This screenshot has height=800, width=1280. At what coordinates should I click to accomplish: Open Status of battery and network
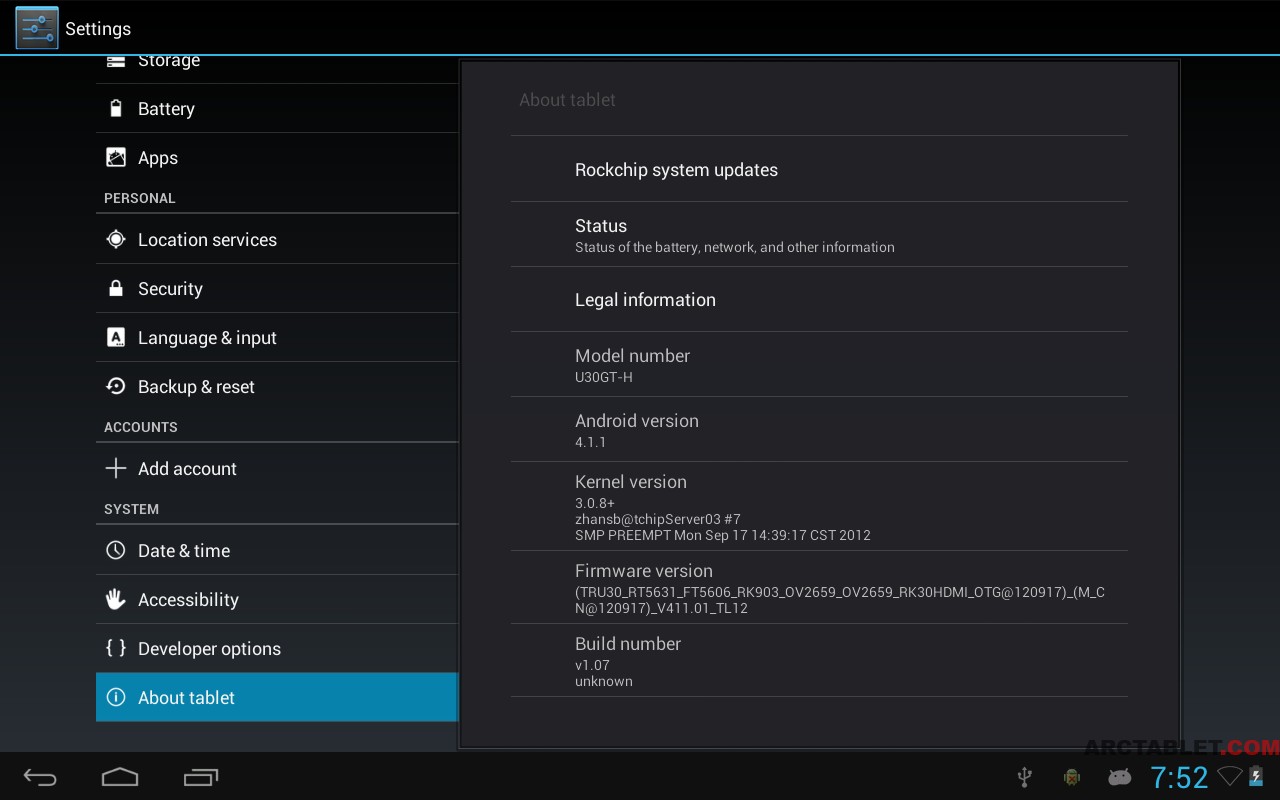tap(819, 234)
